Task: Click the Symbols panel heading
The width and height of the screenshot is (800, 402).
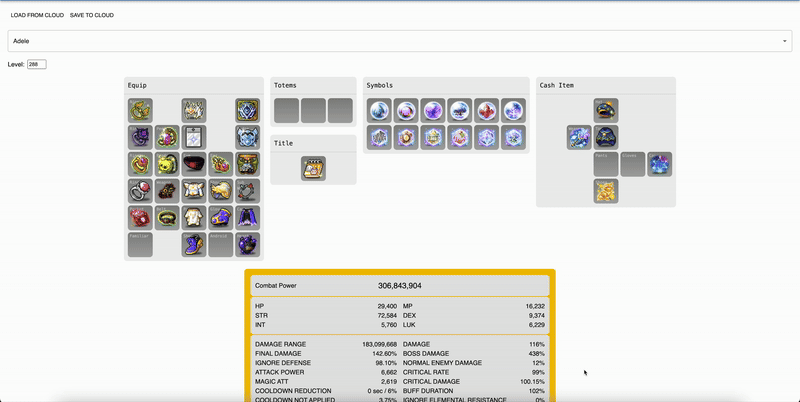Action: pos(380,85)
